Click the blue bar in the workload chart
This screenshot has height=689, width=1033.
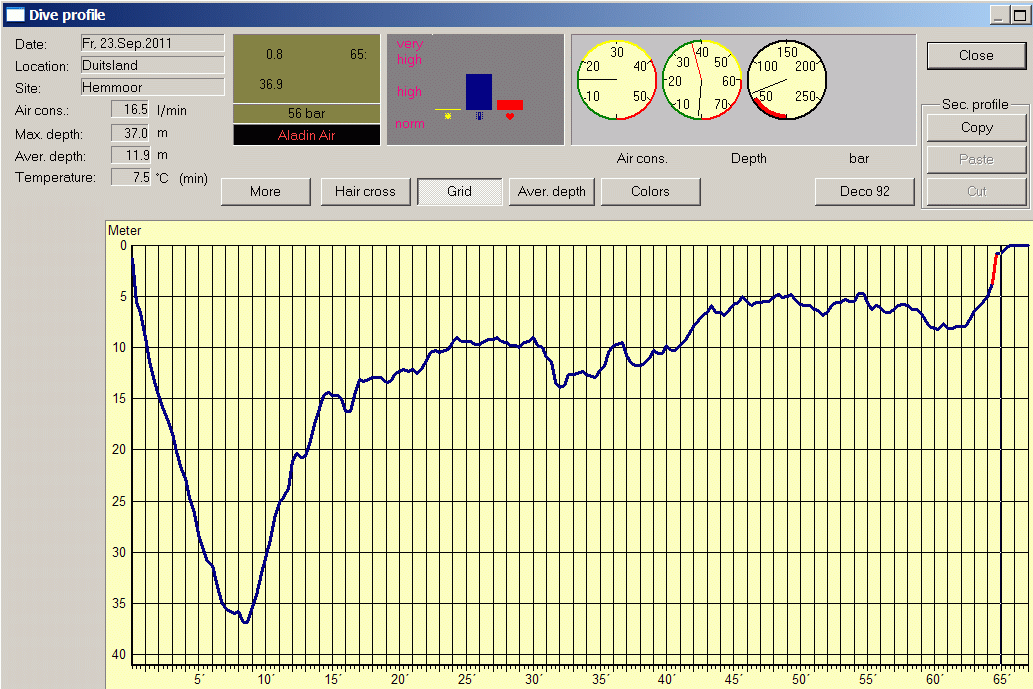tap(479, 92)
